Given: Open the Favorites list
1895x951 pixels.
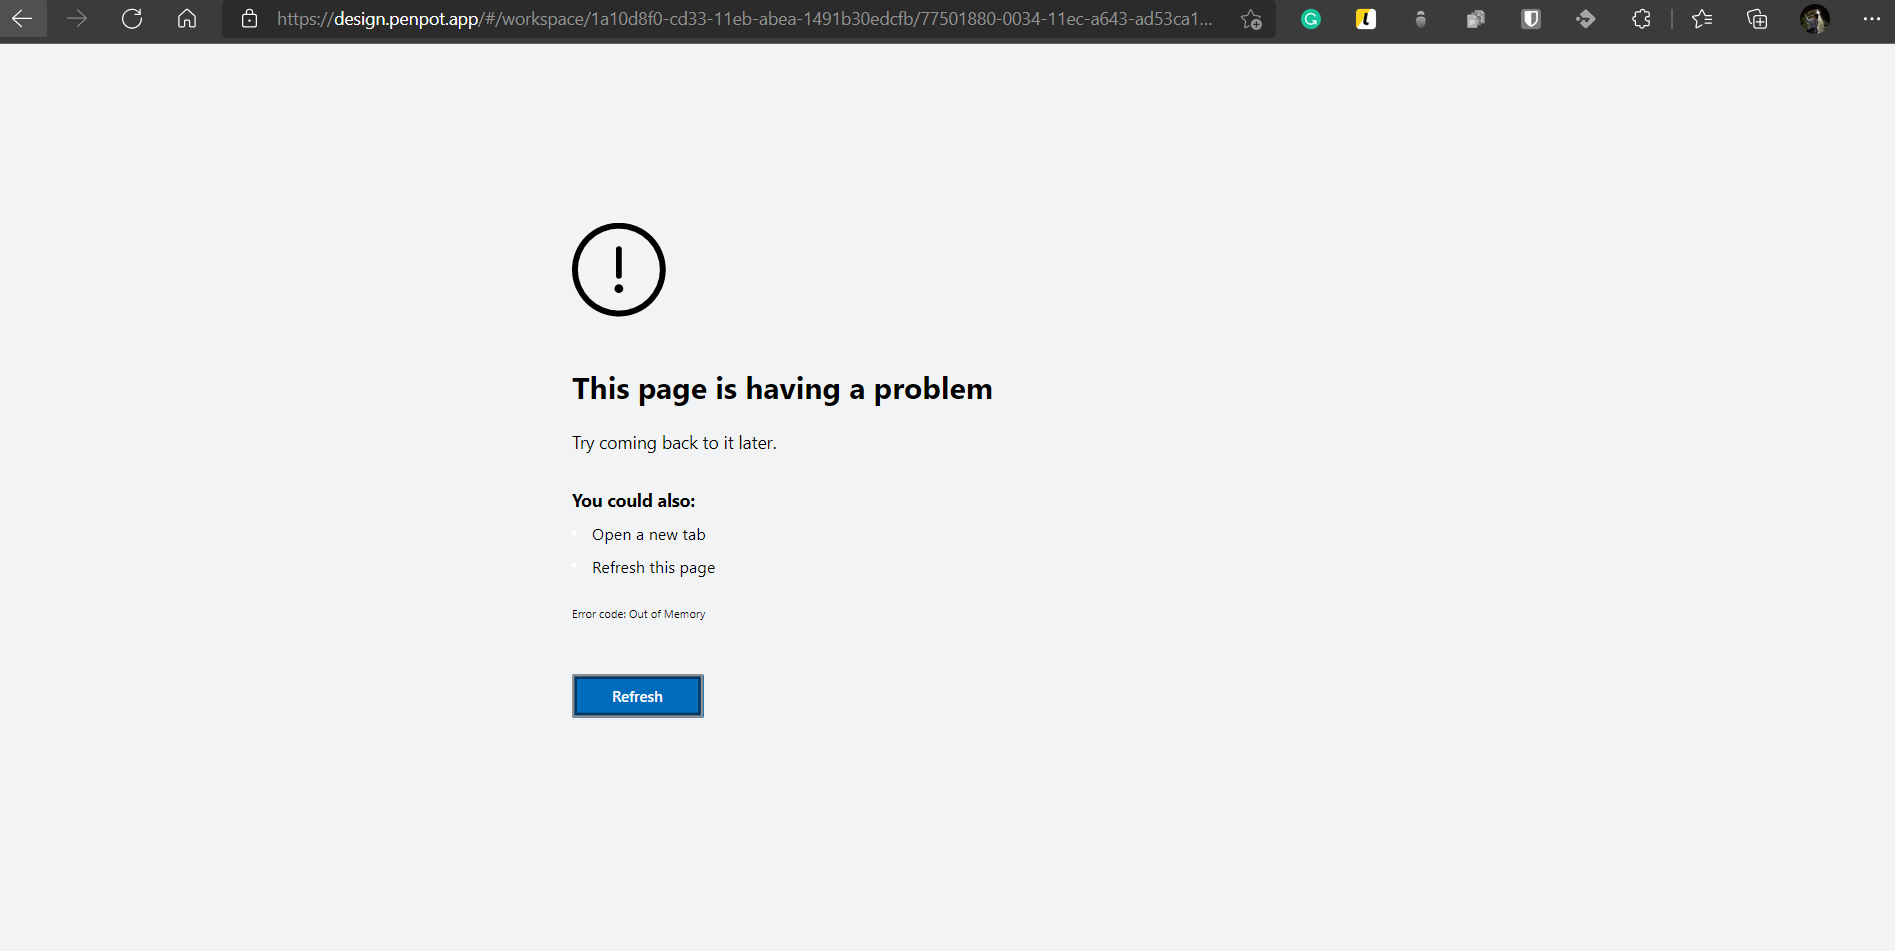Looking at the screenshot, I should pos(1703,19).
